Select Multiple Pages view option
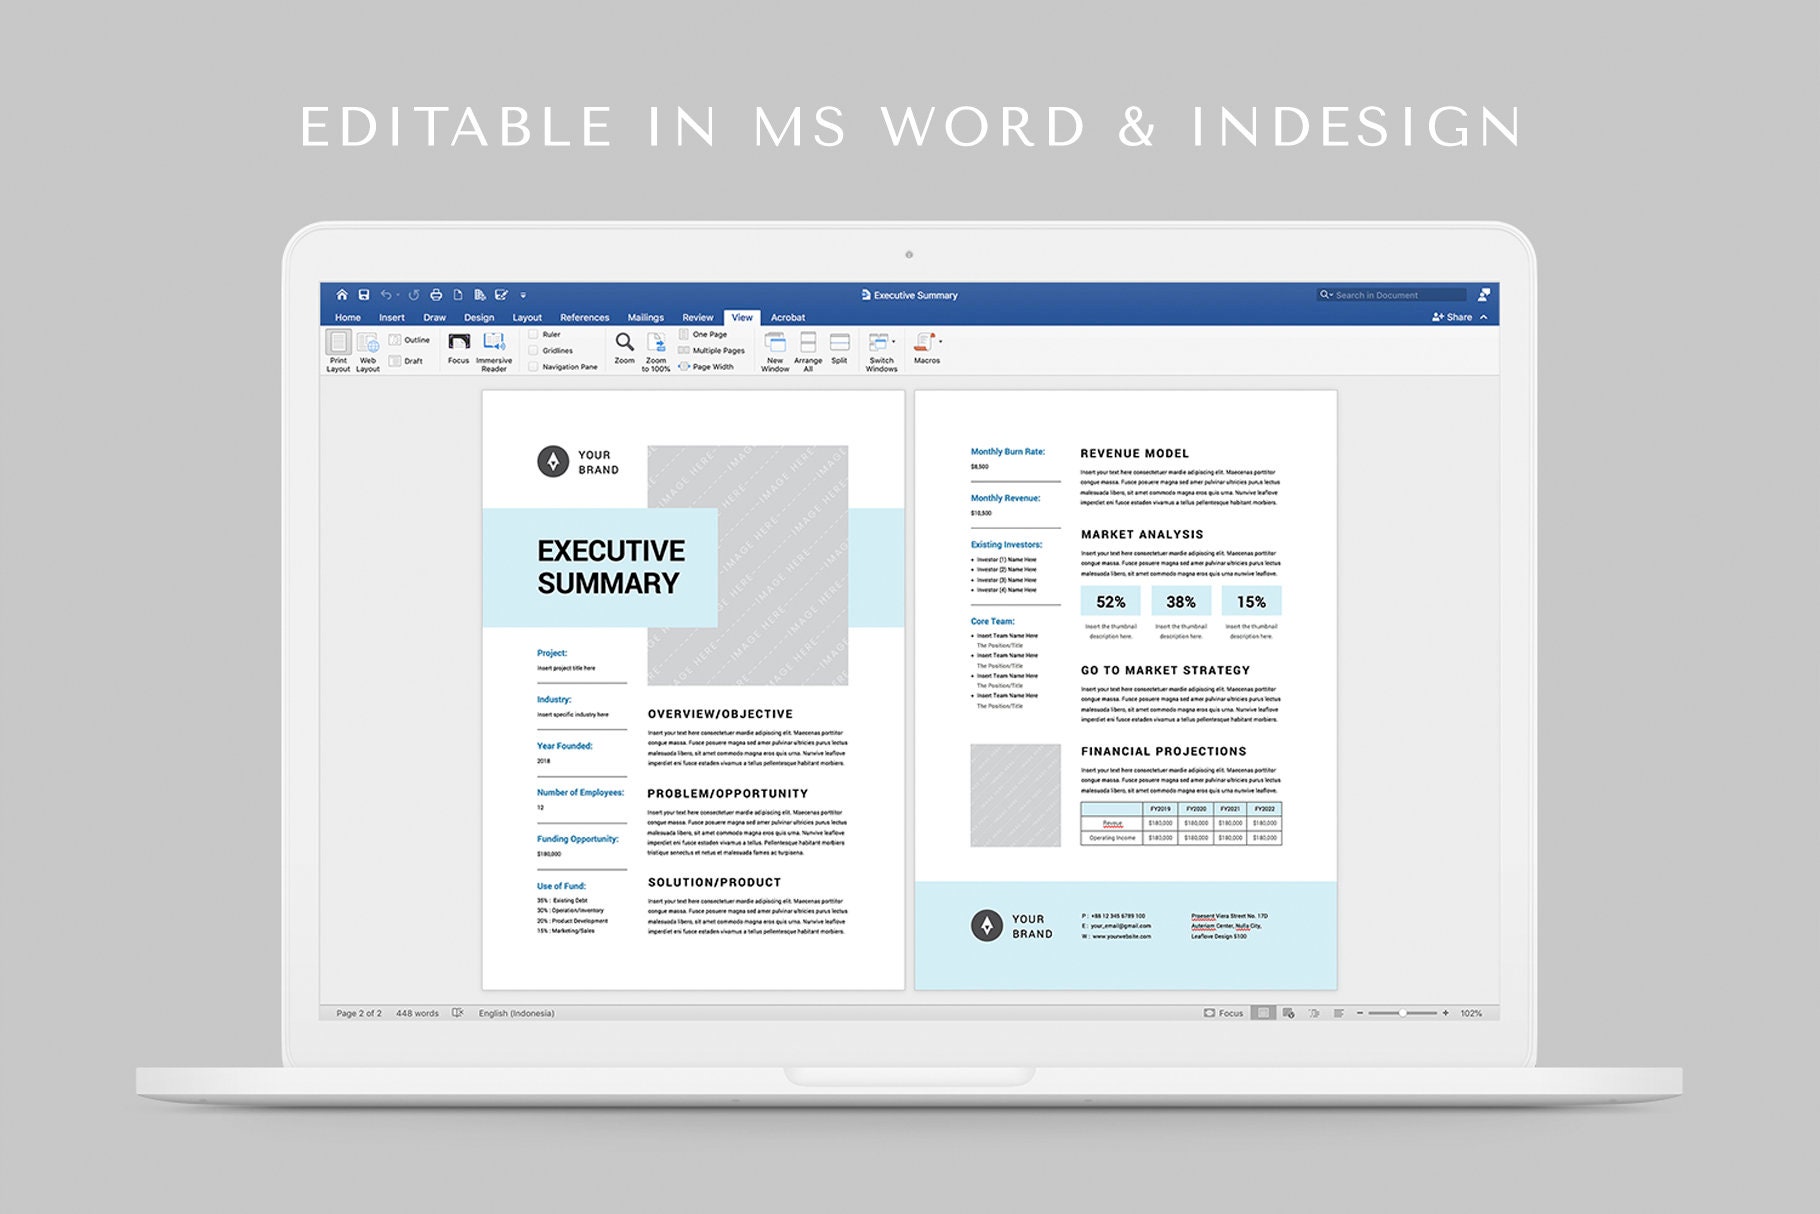 click(683, 350)
